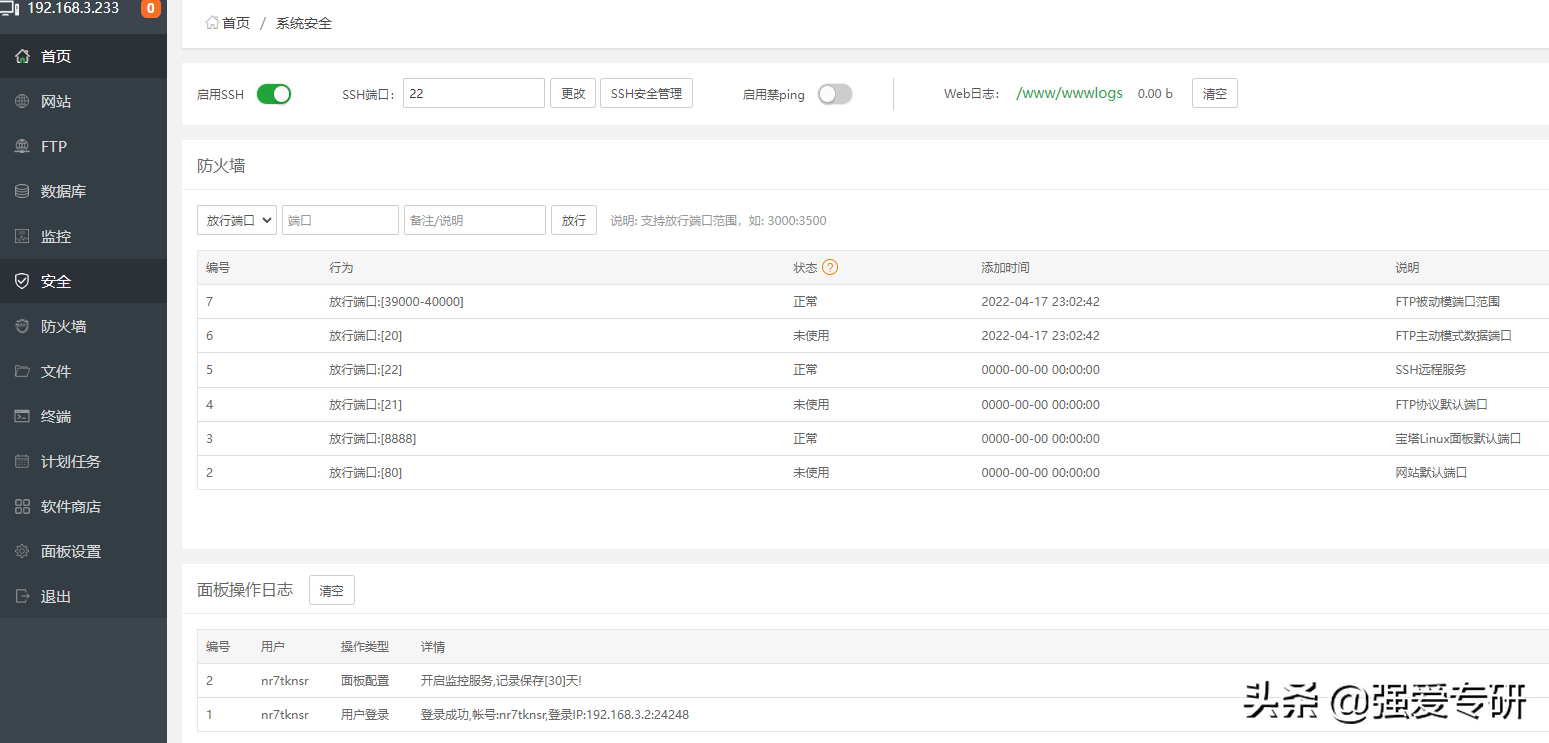This screenshot has height=743, width=1549.
Task: Click the SSH端口 input field
Action: point(474,93)
